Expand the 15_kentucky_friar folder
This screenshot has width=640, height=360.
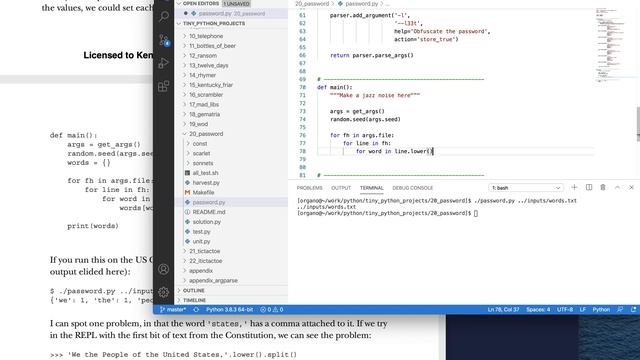(211, 85)
